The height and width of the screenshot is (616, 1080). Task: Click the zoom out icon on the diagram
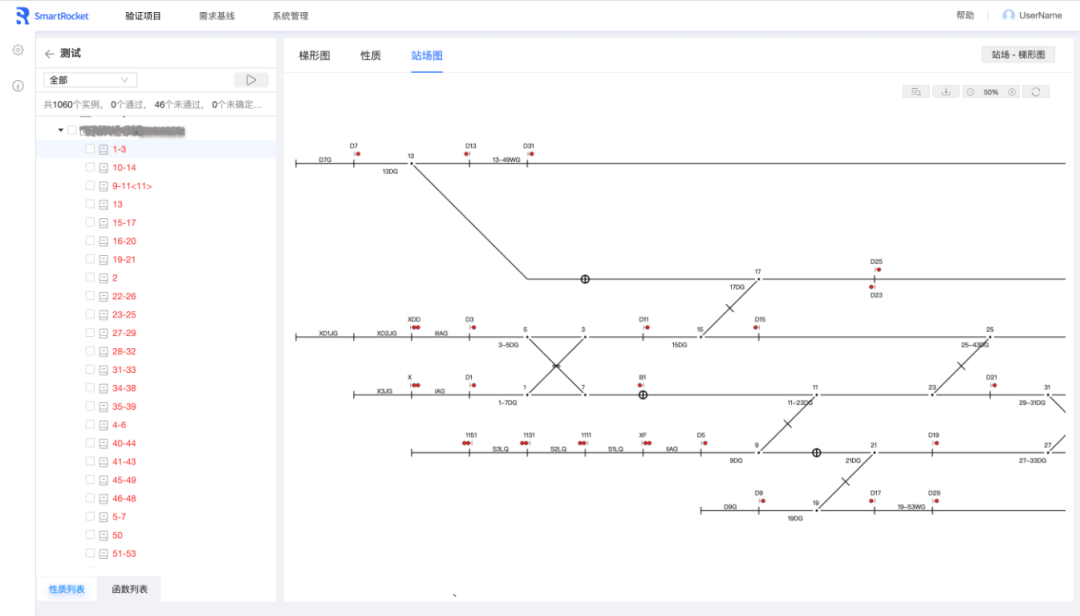pyautogui.click(x=970, y=91)
